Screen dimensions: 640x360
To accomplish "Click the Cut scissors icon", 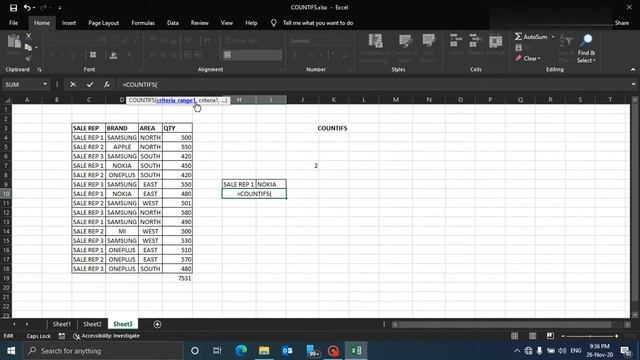I will [x=29, y=36].
